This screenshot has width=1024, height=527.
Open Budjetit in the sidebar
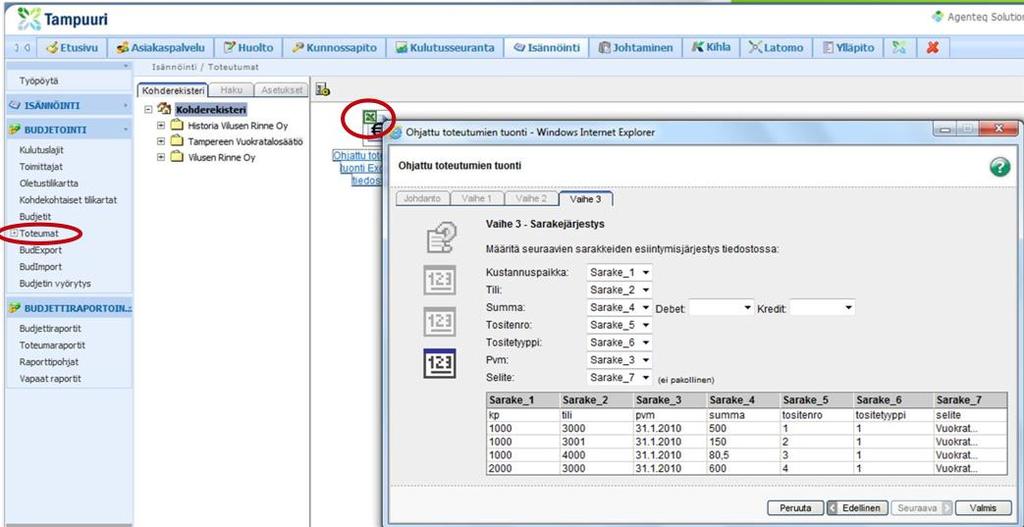point(35,216)
